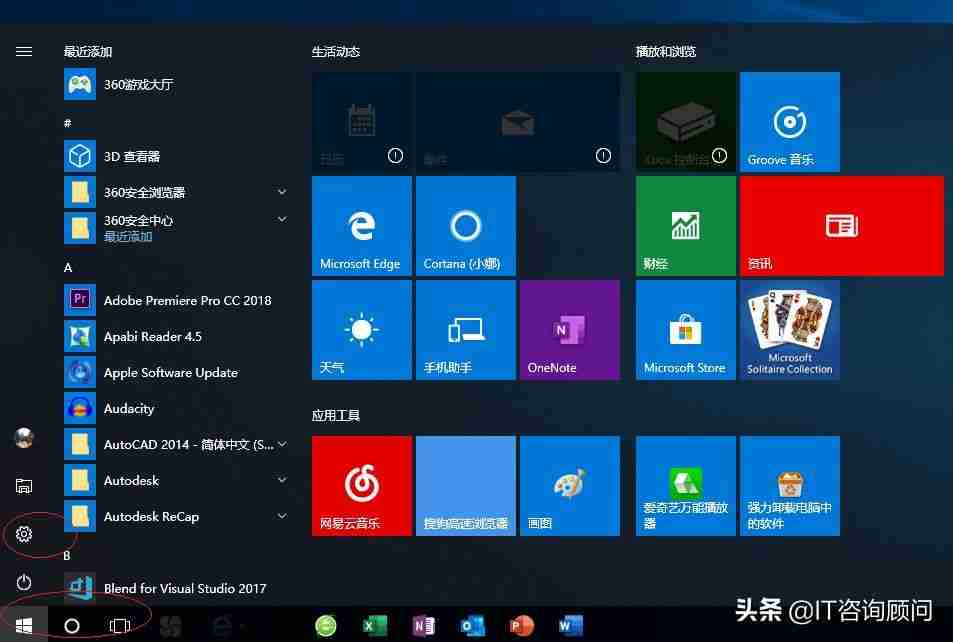Image resolution: width=953 pixels, height=642 pixels.
Task: Open the 爱奇艺万能播放器 tile
Action: (x=686, y=485)
